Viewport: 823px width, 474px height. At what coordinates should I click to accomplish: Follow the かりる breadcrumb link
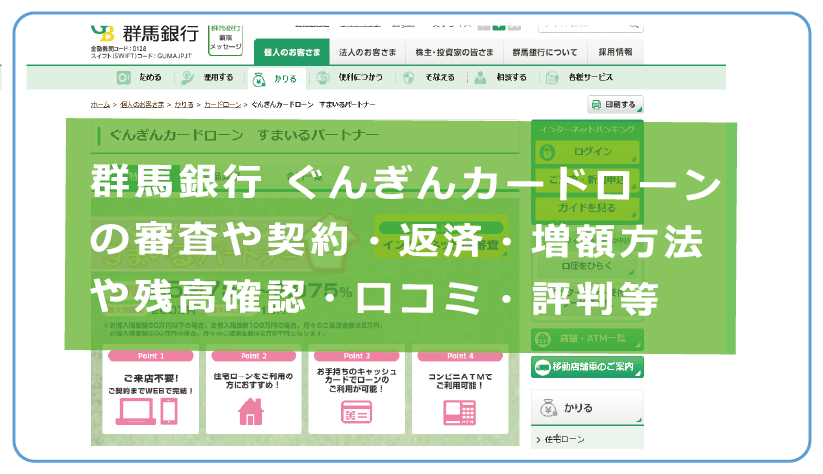pyautogui.click(x=184, y=105)
